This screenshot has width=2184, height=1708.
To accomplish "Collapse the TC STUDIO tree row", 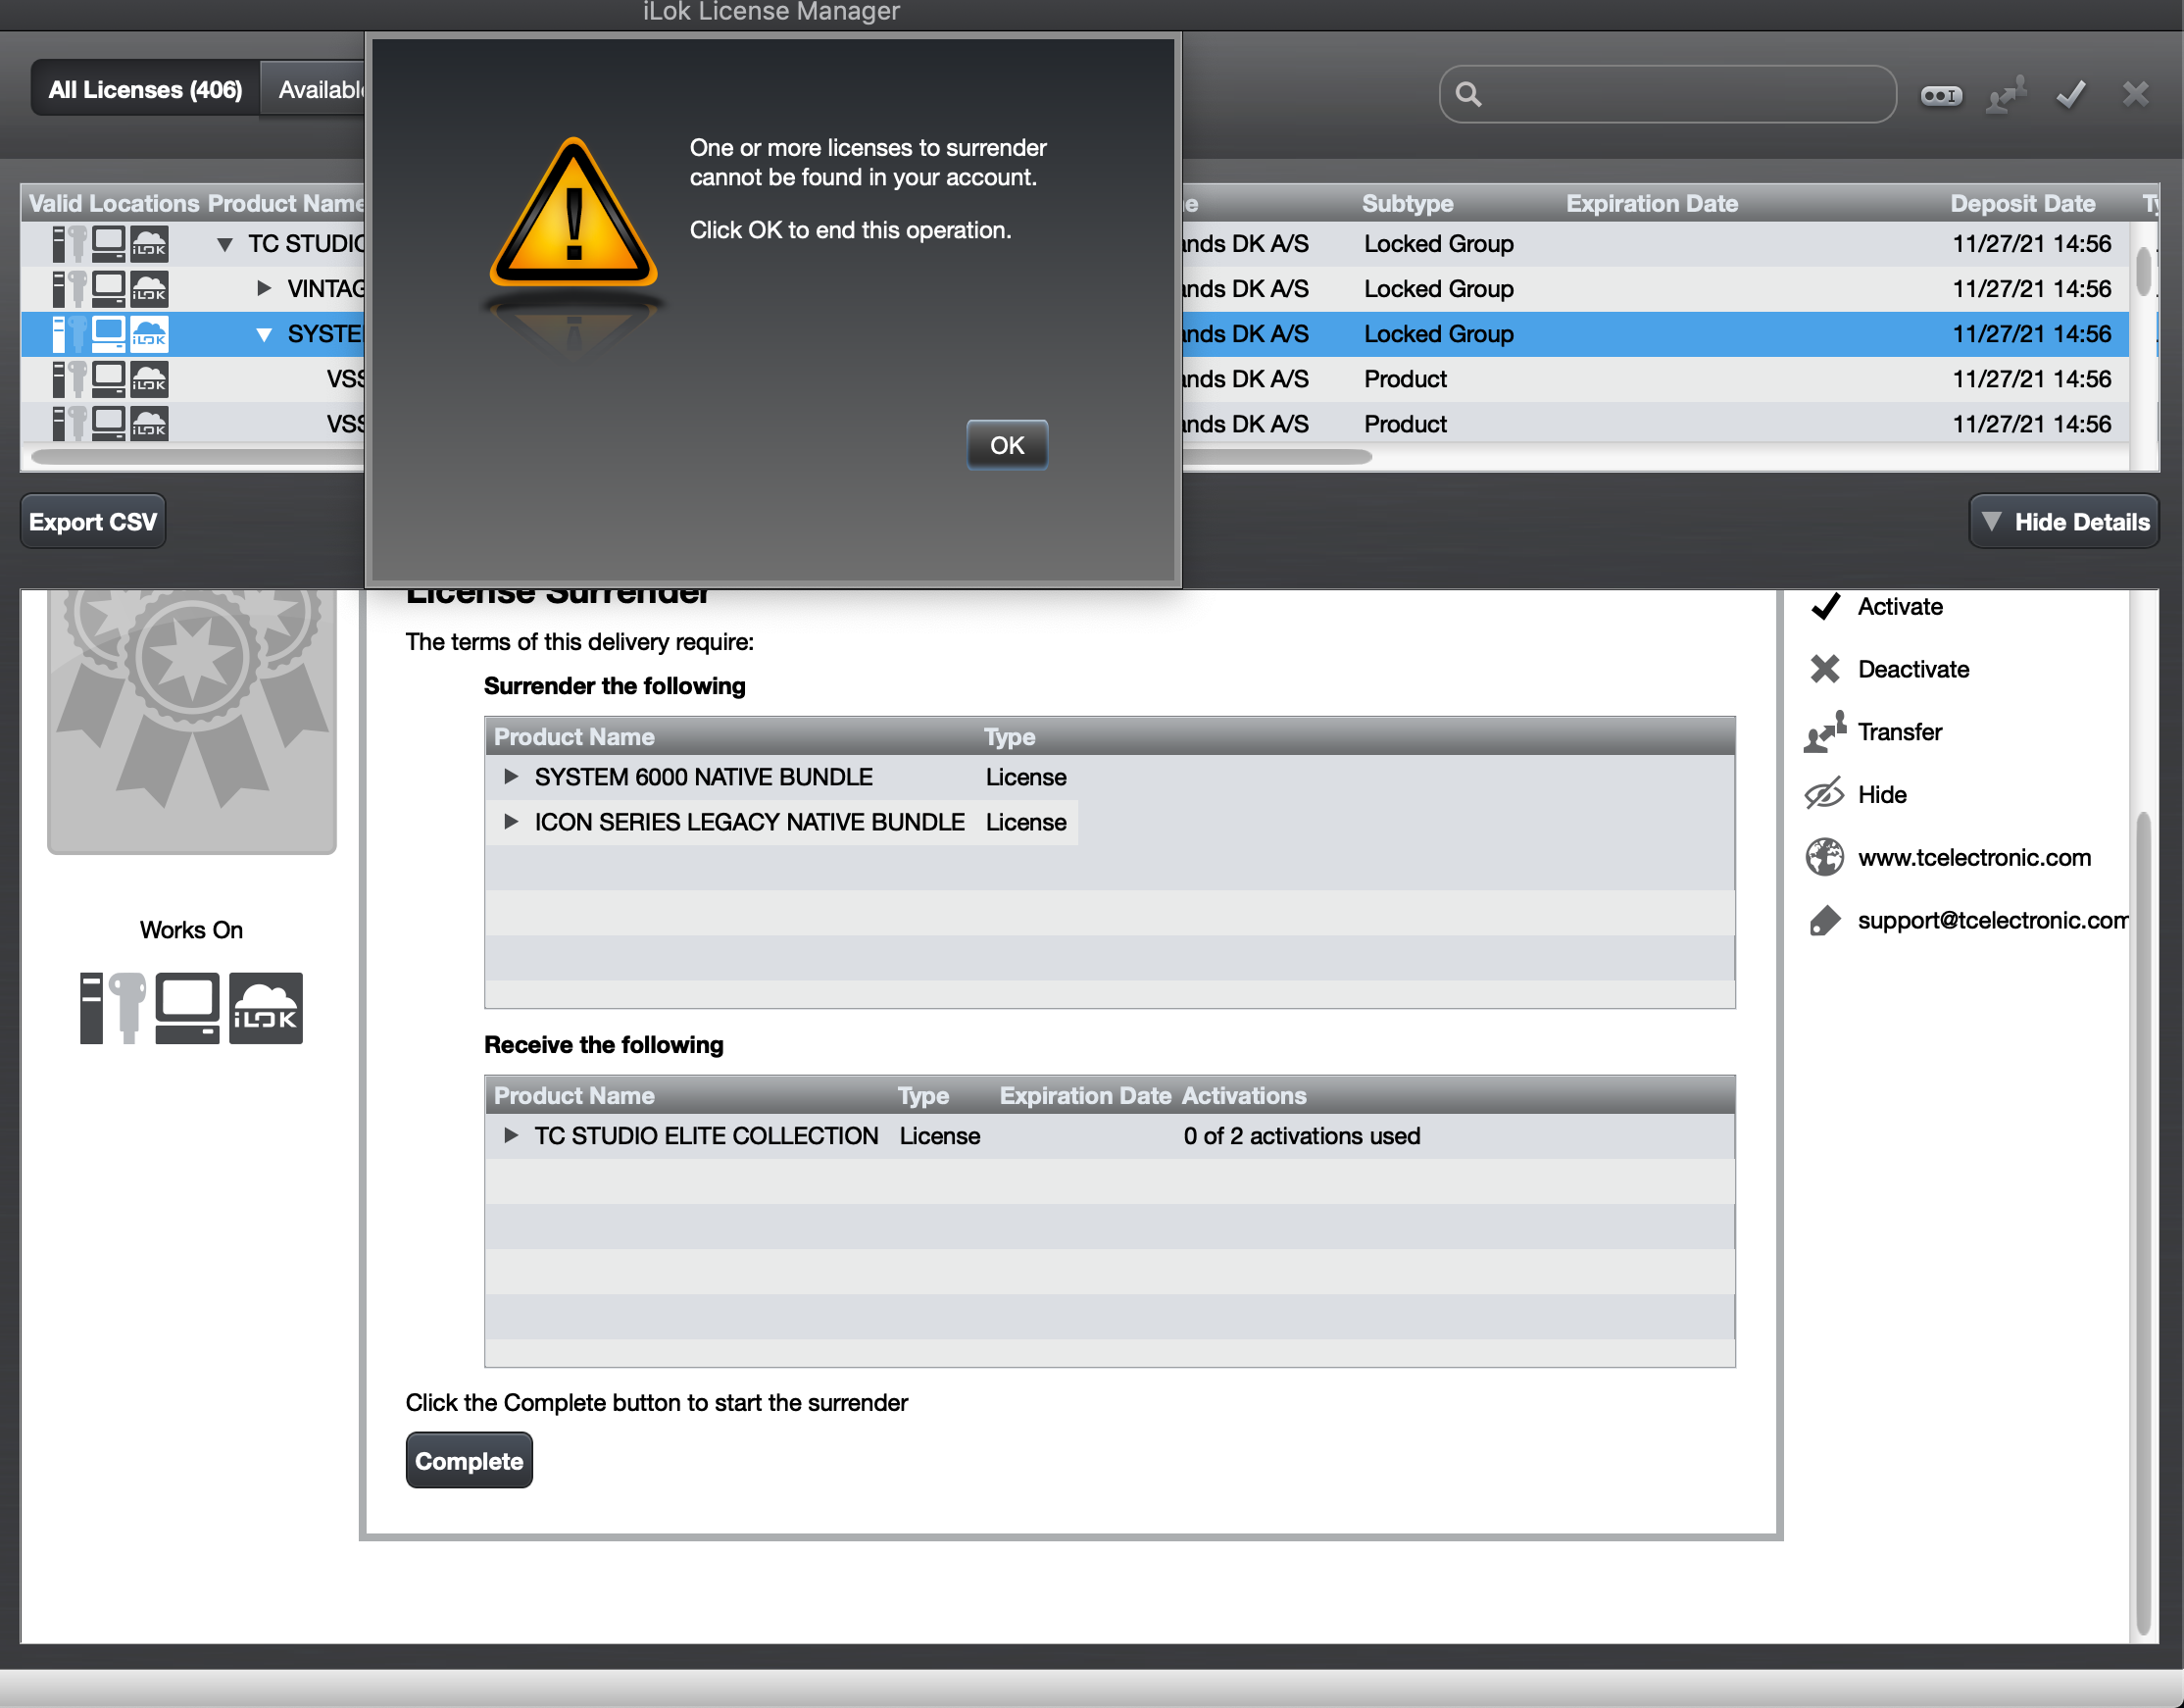I will [x=225, y=244].
